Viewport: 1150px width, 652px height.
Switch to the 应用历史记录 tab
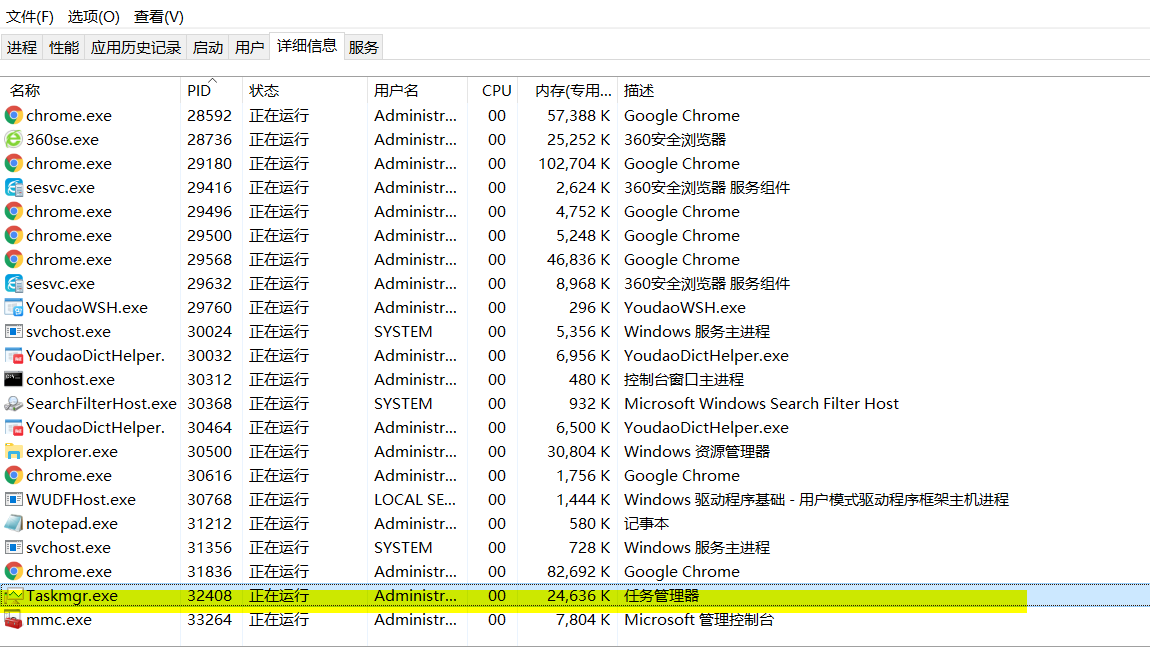click(x=136, y=48)
